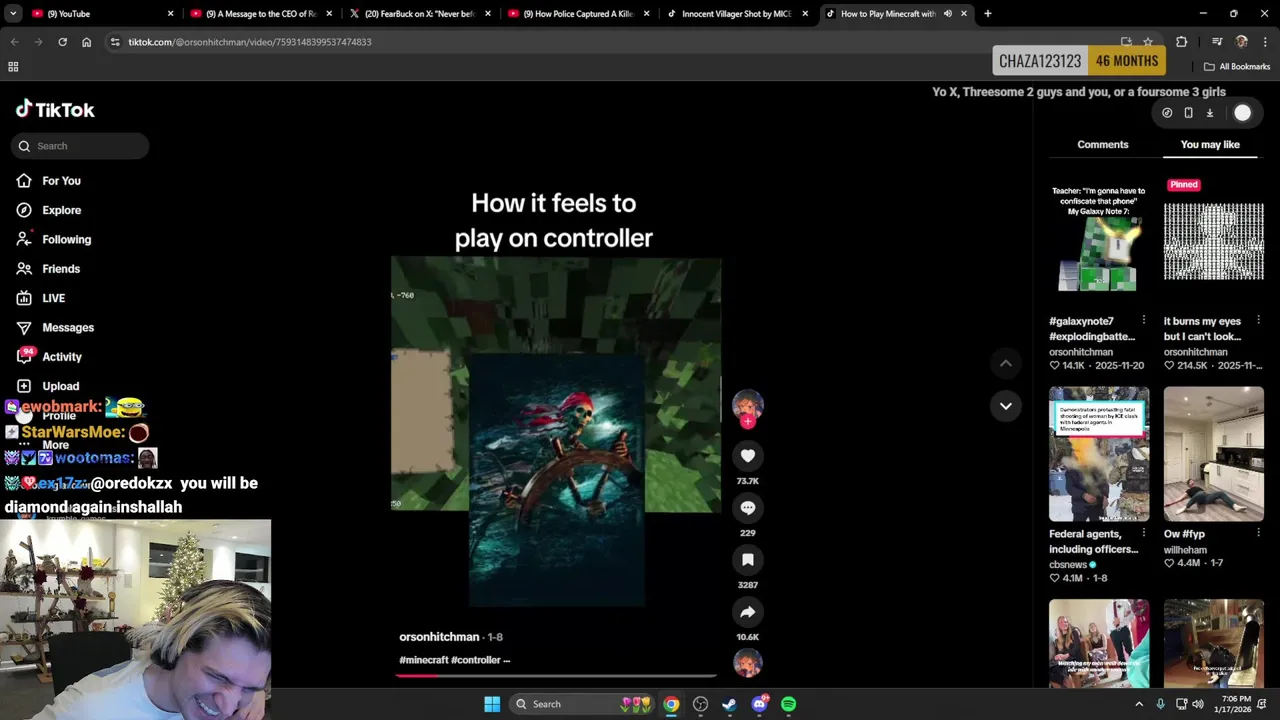Image resolution: width=1280 pixels, height=720 pixels.
Task: Open TikTok Messages
Action: click(68, 327)
